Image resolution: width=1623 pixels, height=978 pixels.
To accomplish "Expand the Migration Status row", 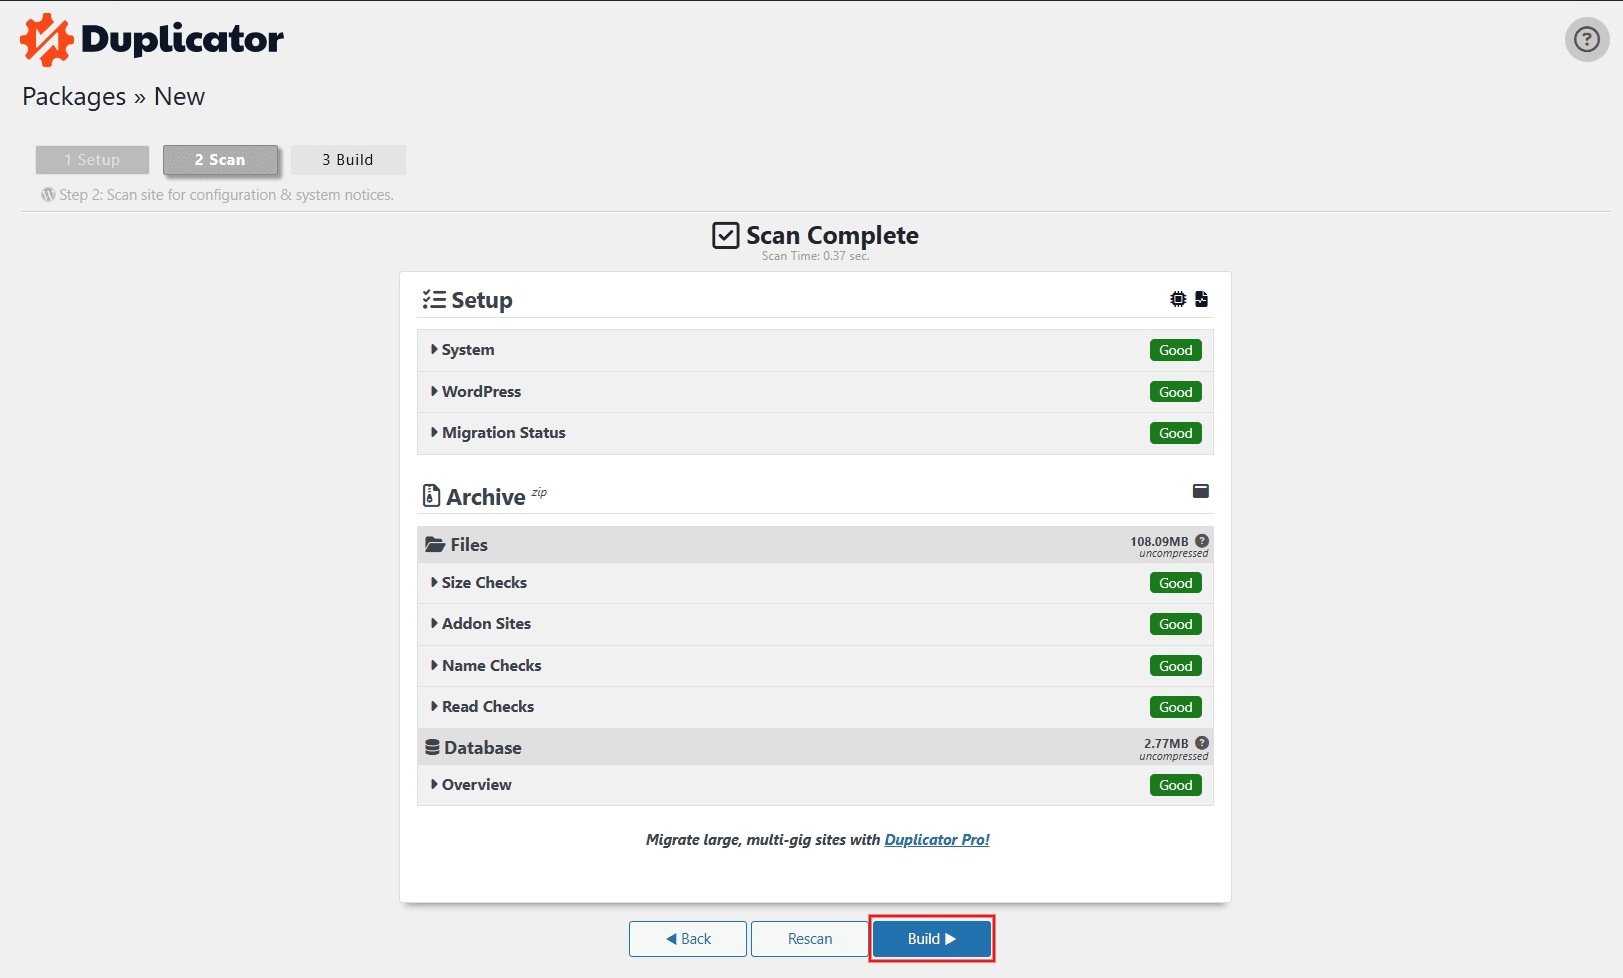I will [502, 433].
